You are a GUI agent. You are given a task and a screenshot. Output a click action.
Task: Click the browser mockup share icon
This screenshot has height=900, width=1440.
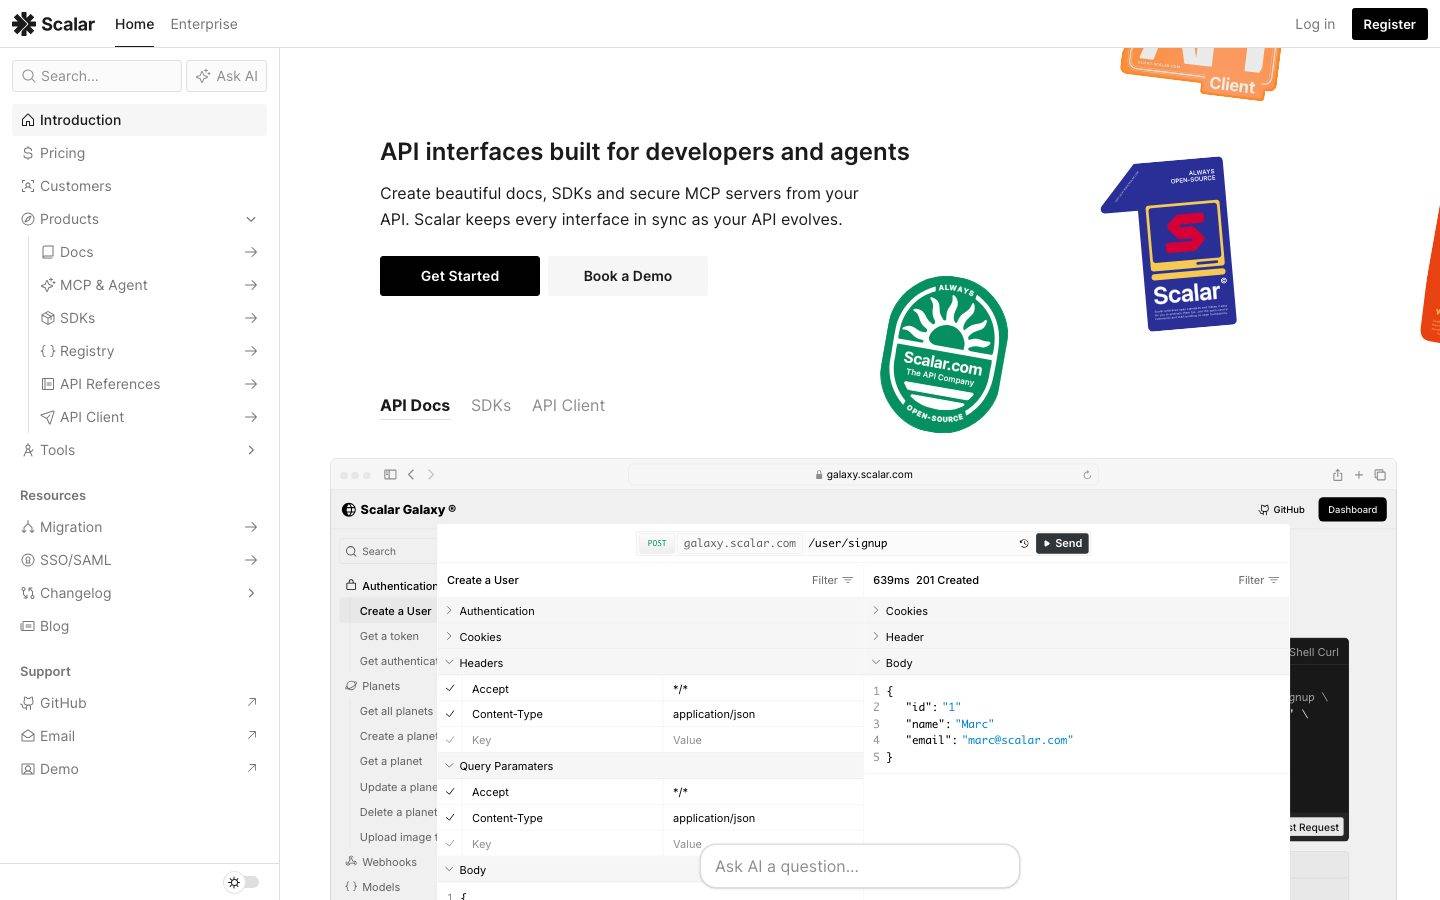(x=1337, y=475)
